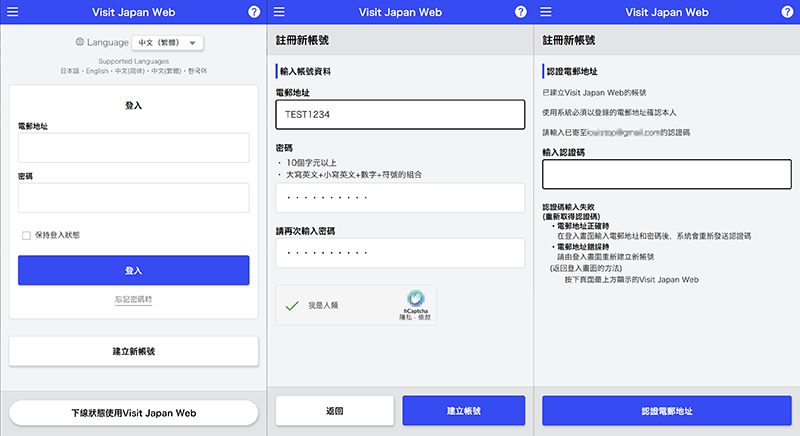Click the blue 登入 button
Image resolution: width=800 pixels, height=436 pixels.
134,270
